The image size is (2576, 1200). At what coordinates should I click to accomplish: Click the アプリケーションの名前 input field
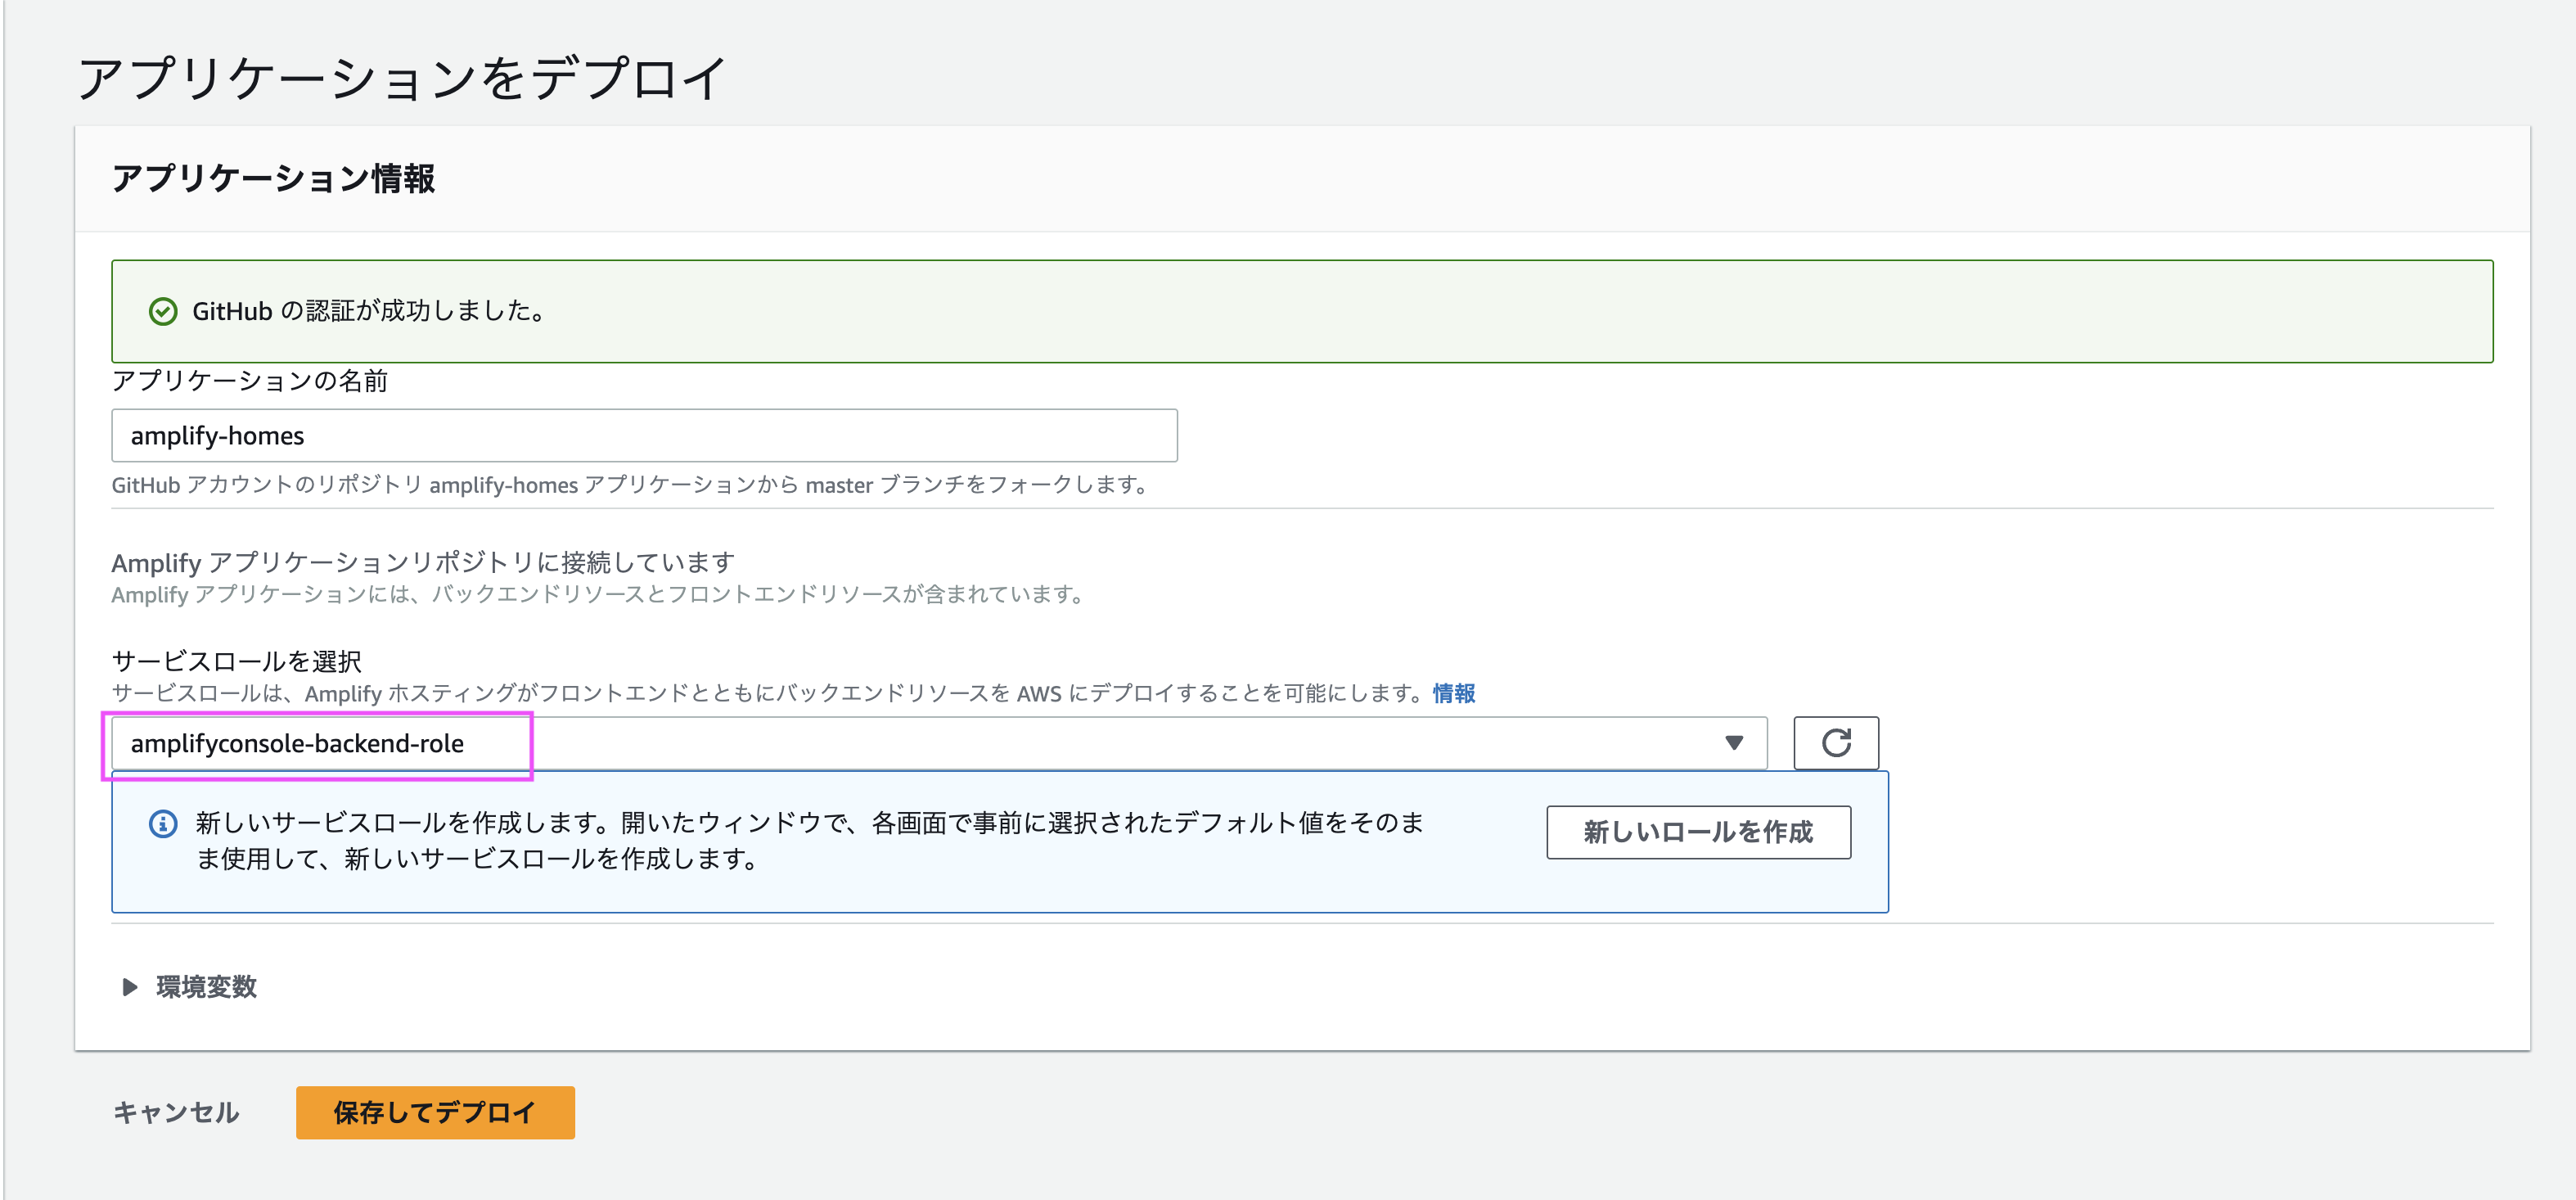tap(643, 435)
